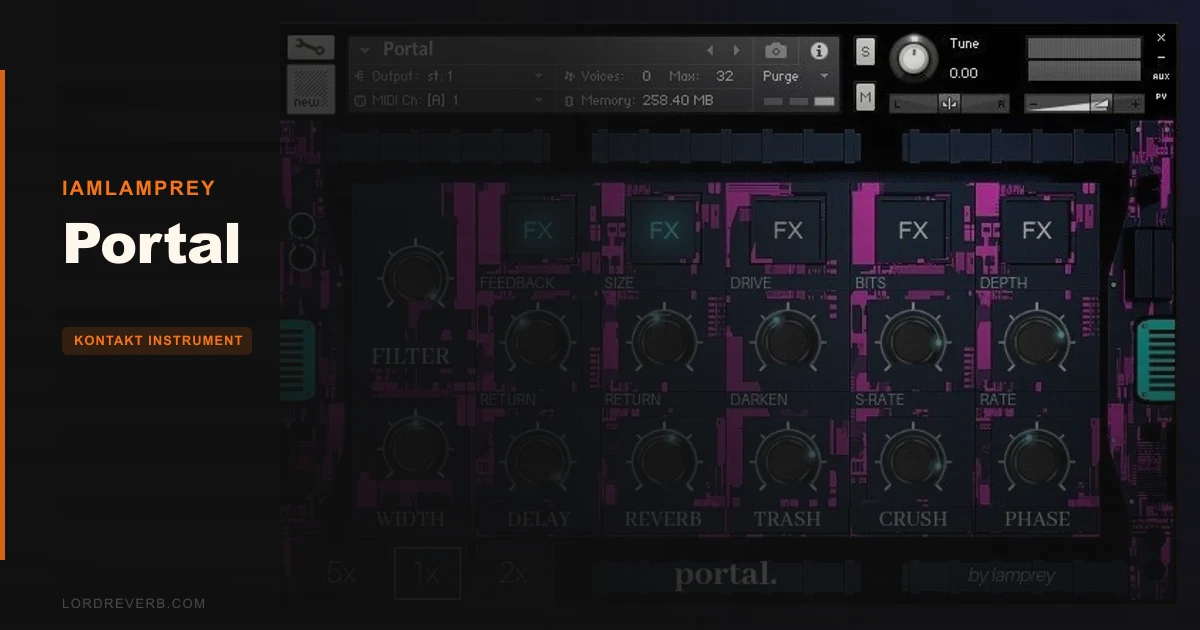Select the 2x speed option
Image resolution: width=1200 pixels, height=630 pixels.
(514, 573)
